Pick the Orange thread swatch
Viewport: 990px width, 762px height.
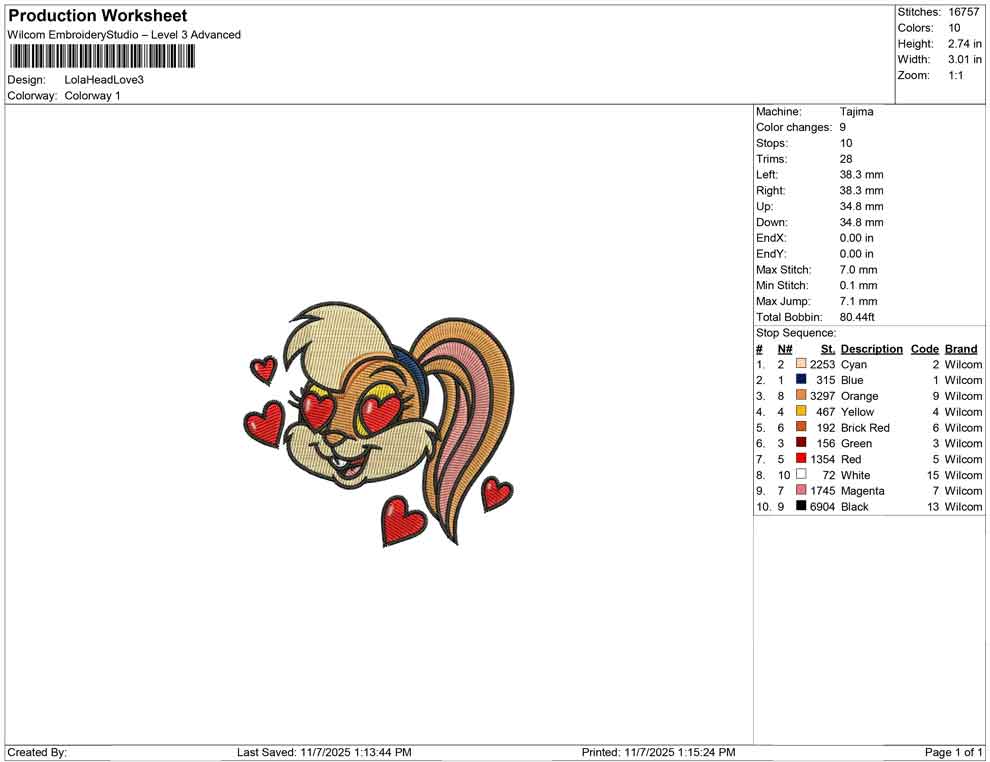pyautogui.click(x=801, y=396)
